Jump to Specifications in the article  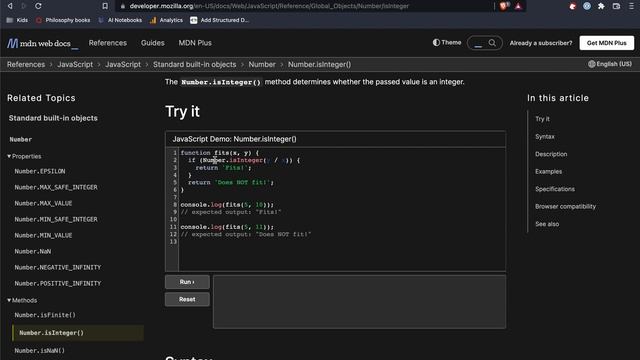point(555,189)
